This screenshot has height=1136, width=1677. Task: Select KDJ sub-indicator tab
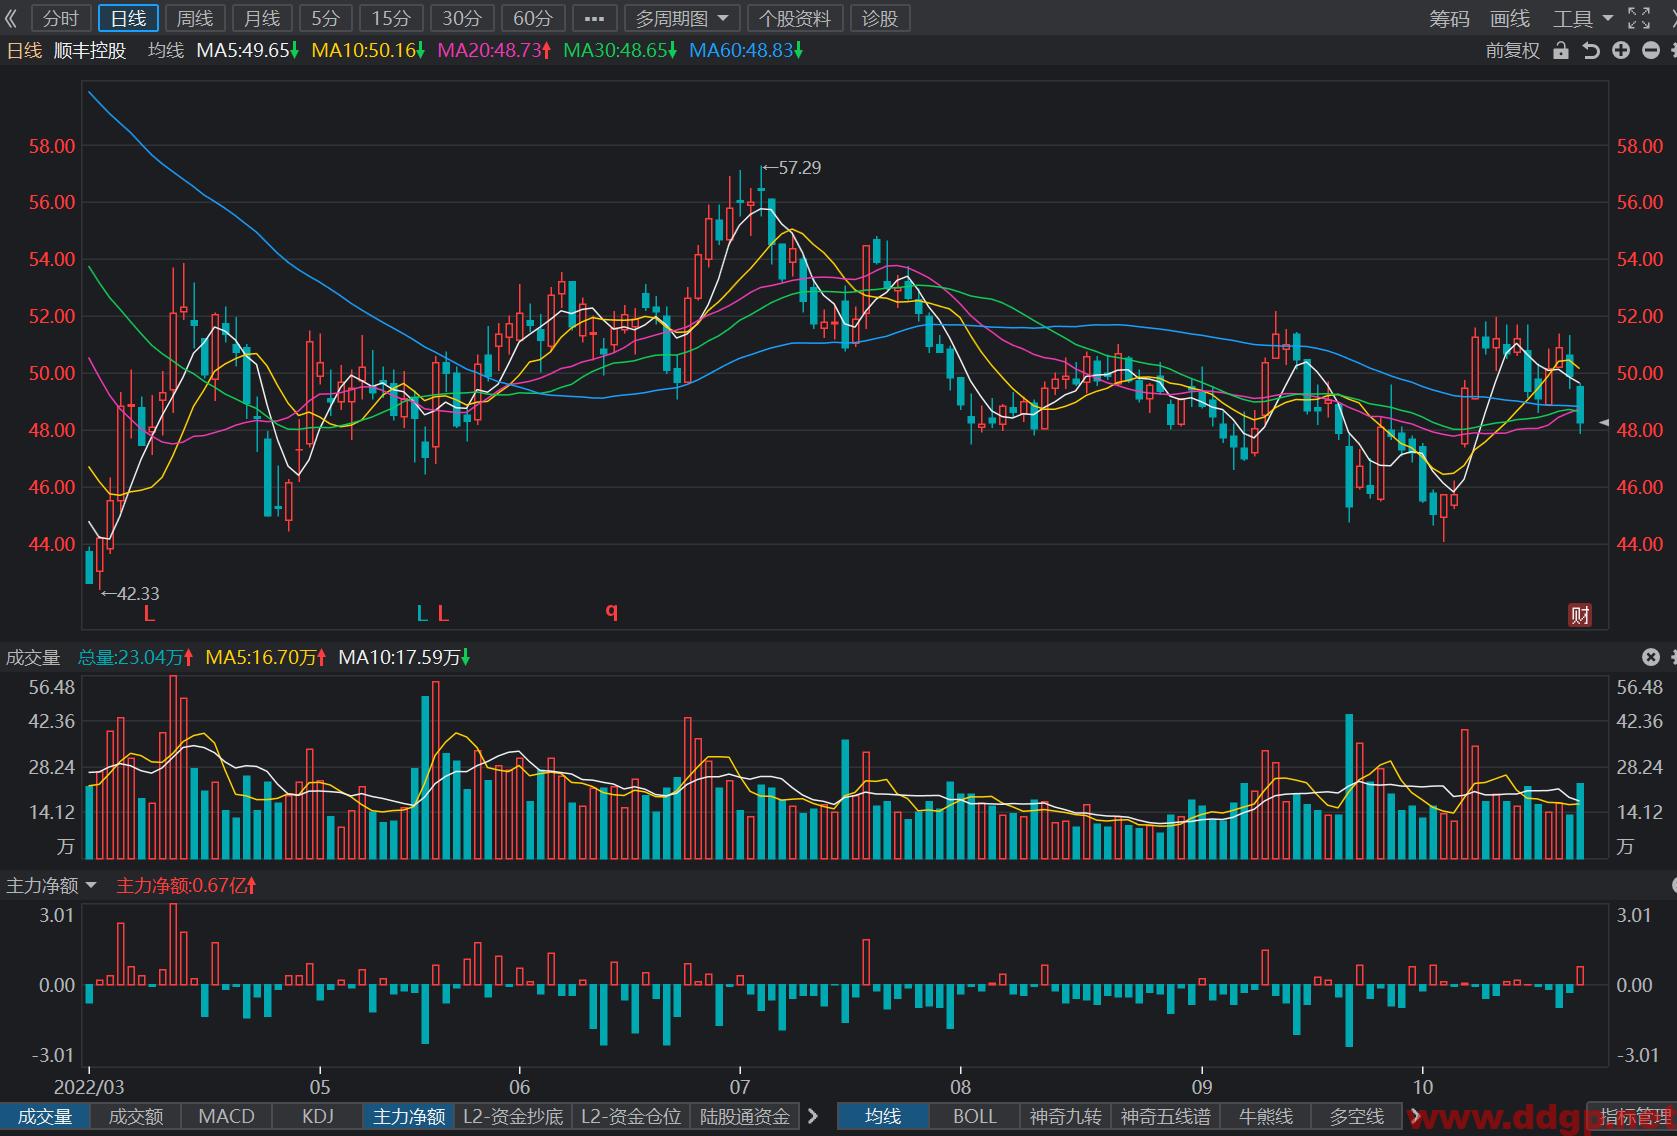tap(318, 1116)
